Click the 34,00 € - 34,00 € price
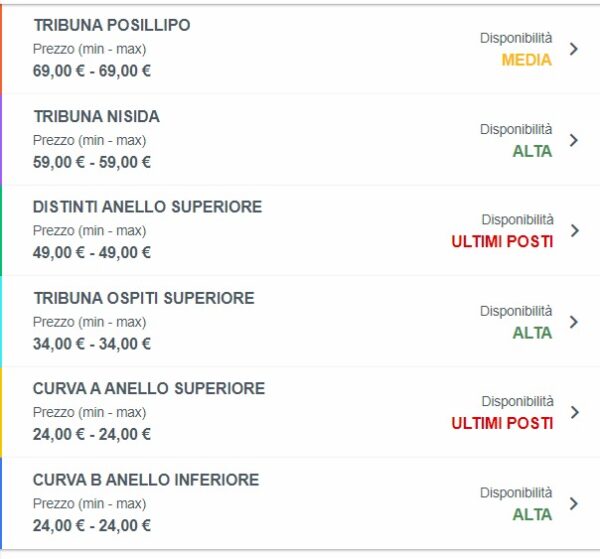The width and height of the screenshot is (600, 559). 91,344
